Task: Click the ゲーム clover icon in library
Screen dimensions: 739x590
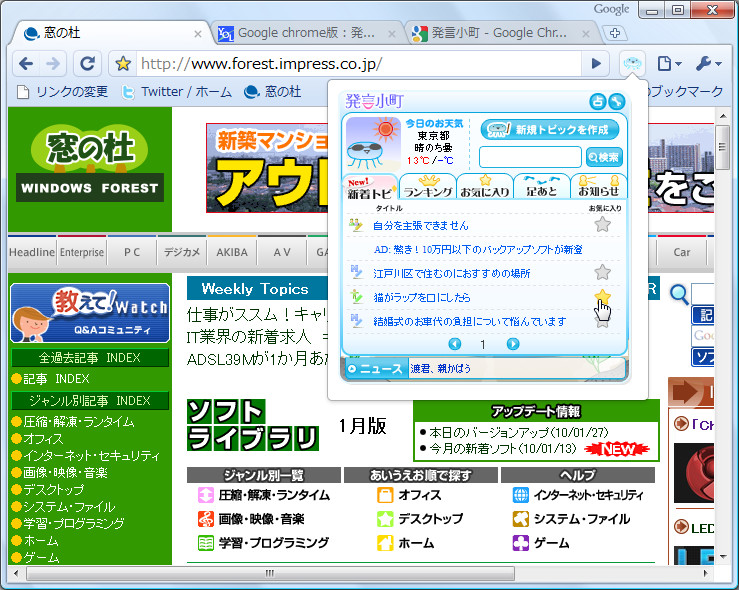Action: tap(520, 543)
